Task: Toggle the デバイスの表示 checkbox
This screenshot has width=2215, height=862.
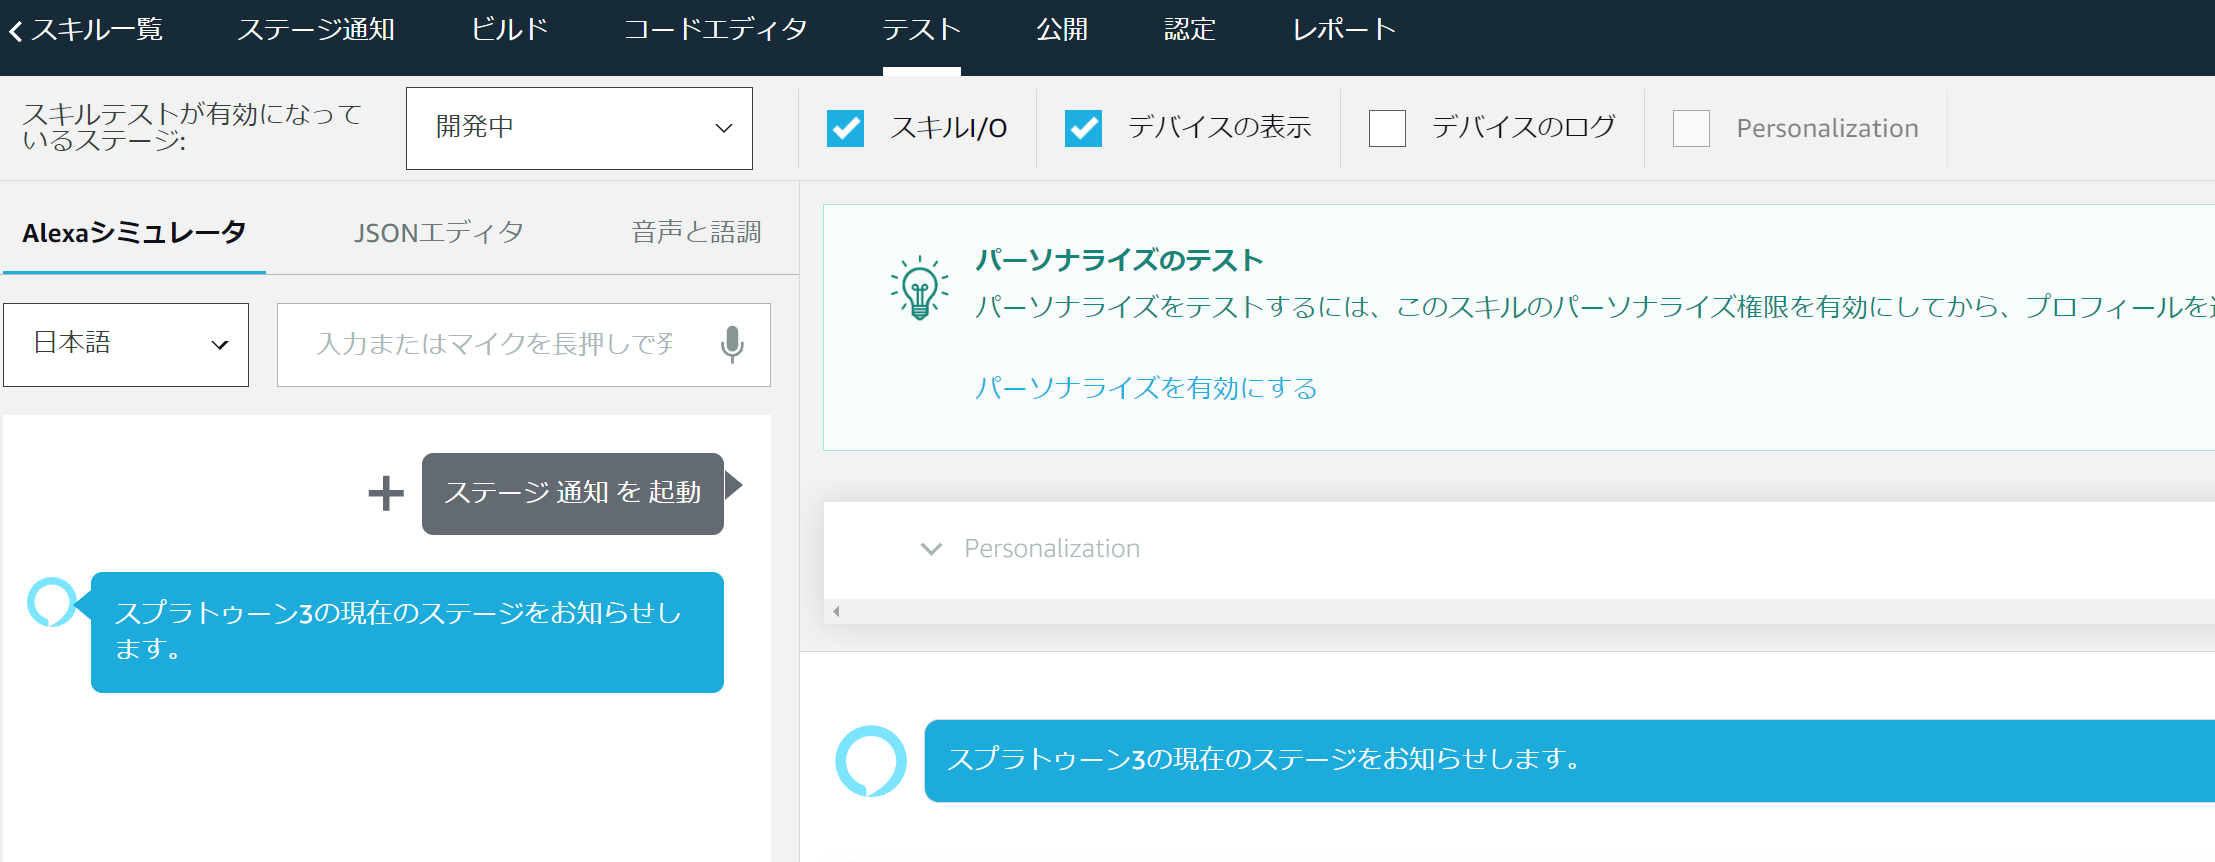Action: click(x=1083, y=128)
